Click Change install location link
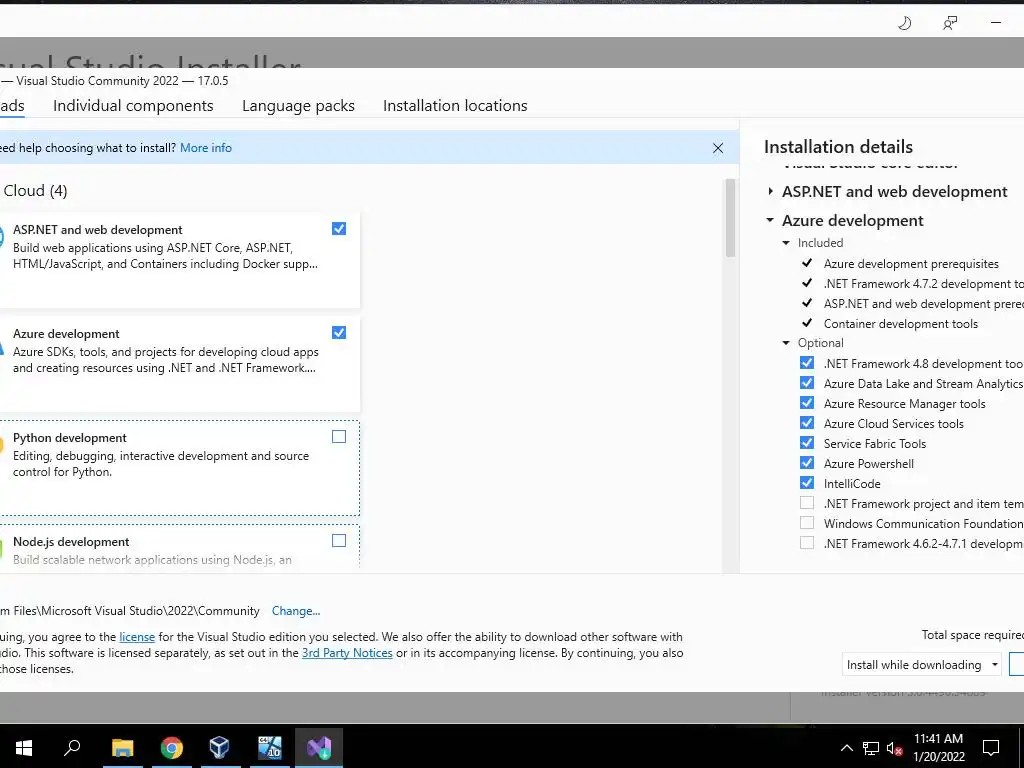1024x768 pixels. point(296,611)
